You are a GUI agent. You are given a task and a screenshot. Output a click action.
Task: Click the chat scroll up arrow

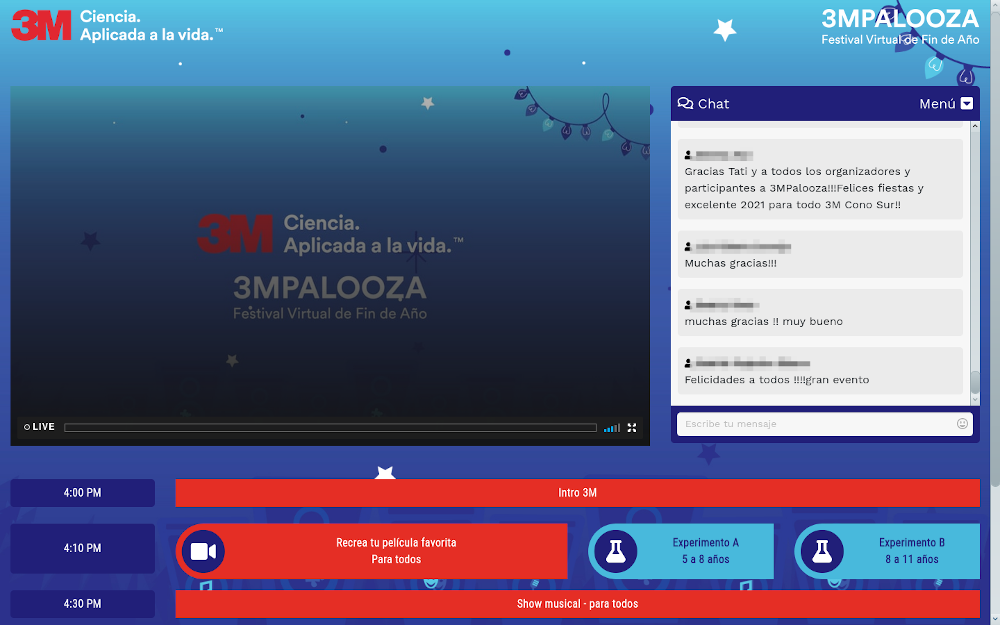click(974, 126)
